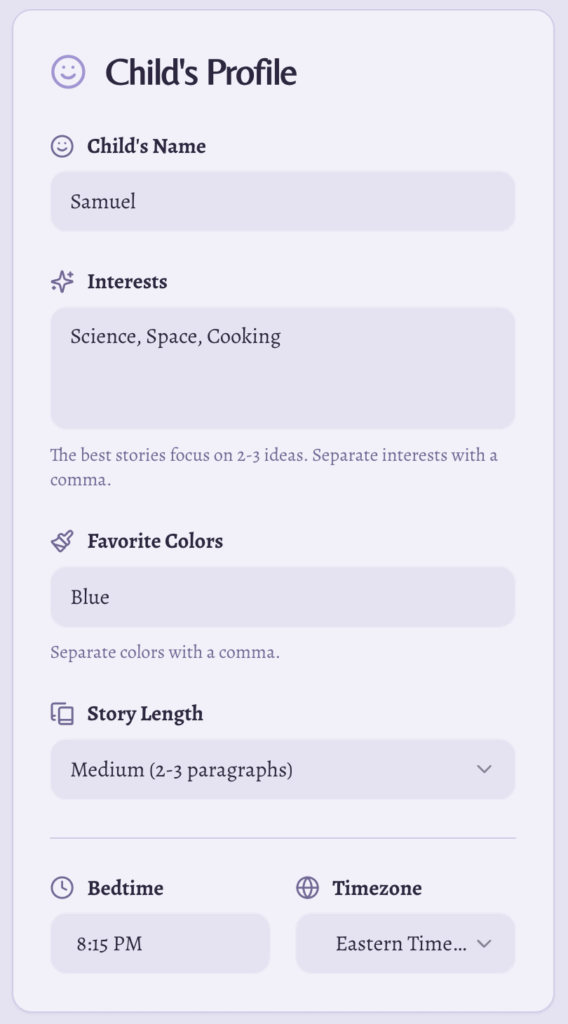
Task: Click the sparkles icon beside Interests
Action: tap(62, 281)
